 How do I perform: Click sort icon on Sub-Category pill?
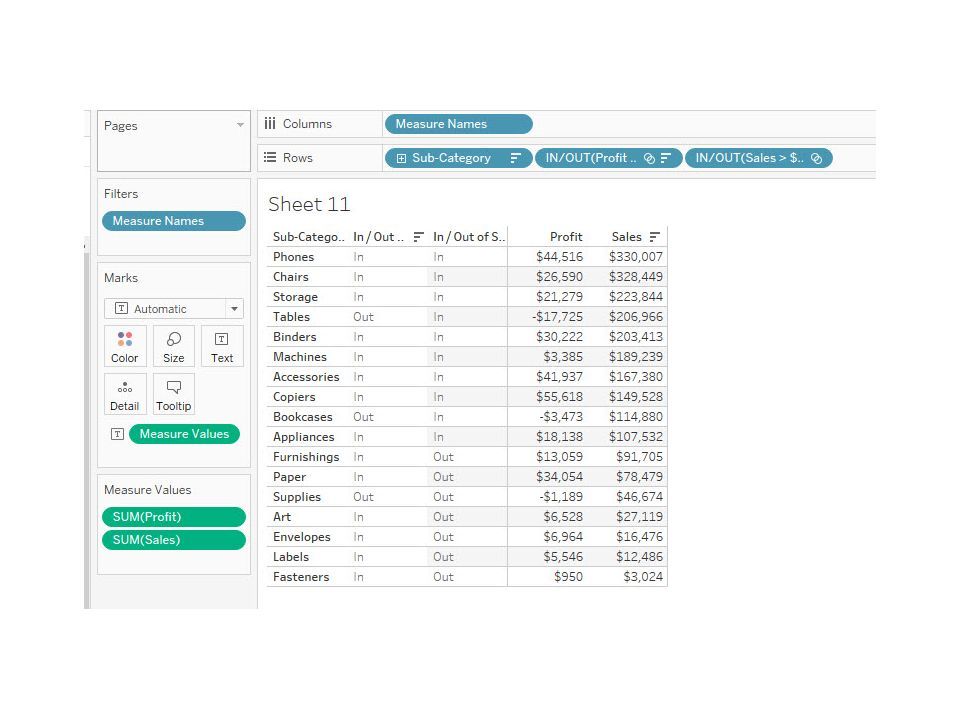coord(516,158)
